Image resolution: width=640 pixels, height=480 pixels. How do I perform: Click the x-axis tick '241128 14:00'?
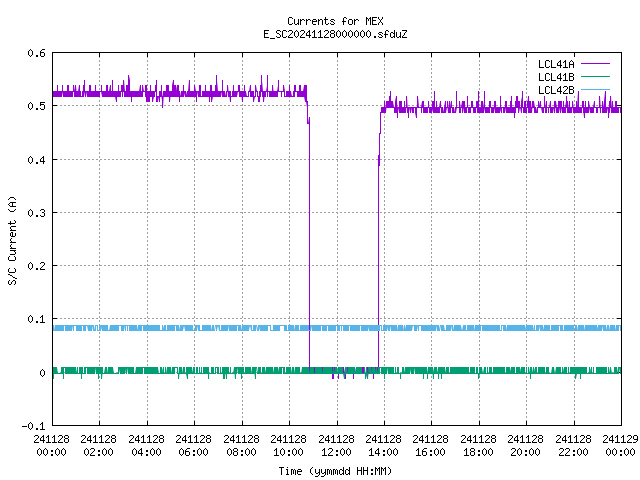pos(383,445)
